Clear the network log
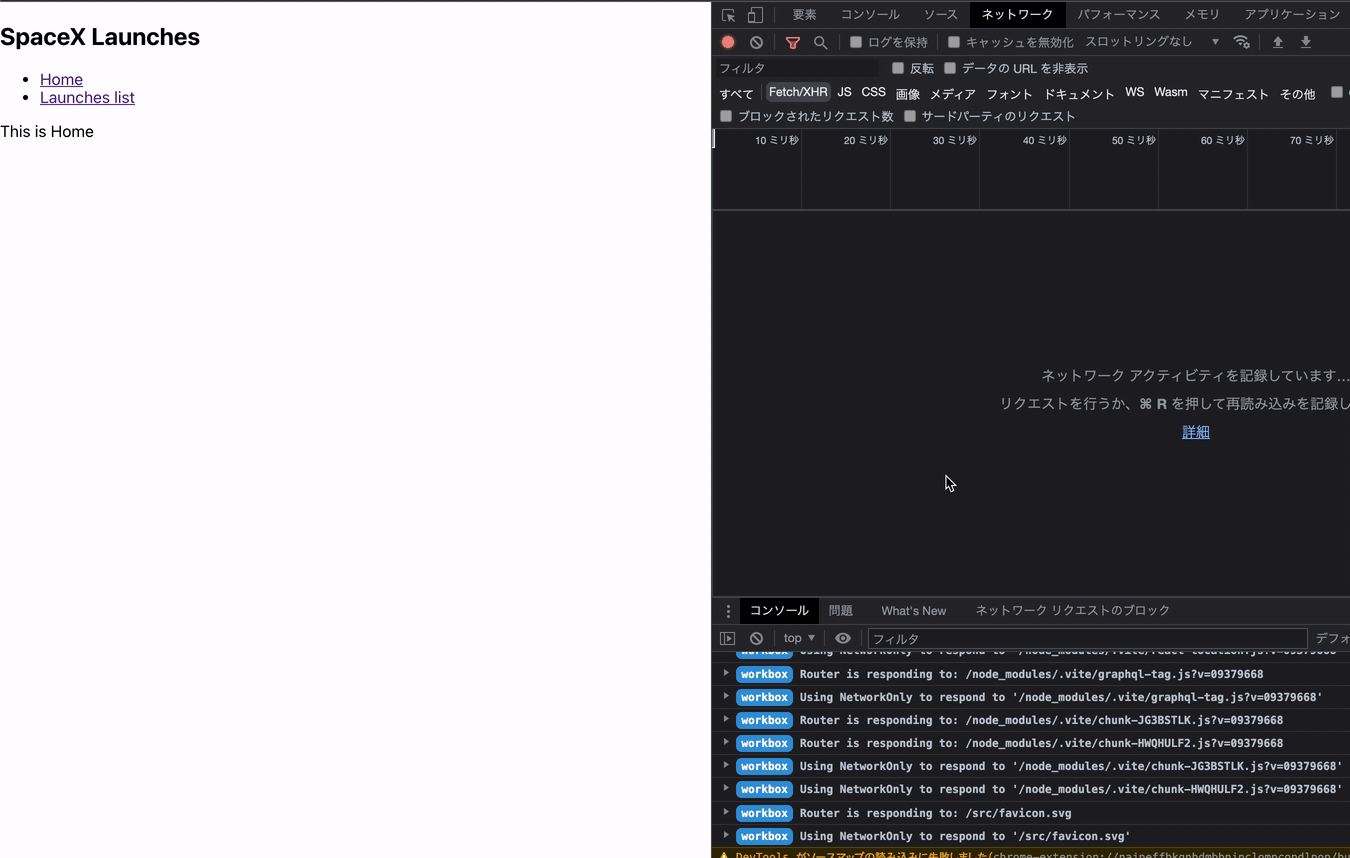Image resolution: width=1350 pixels, height=858 pixels. point(756,42)
